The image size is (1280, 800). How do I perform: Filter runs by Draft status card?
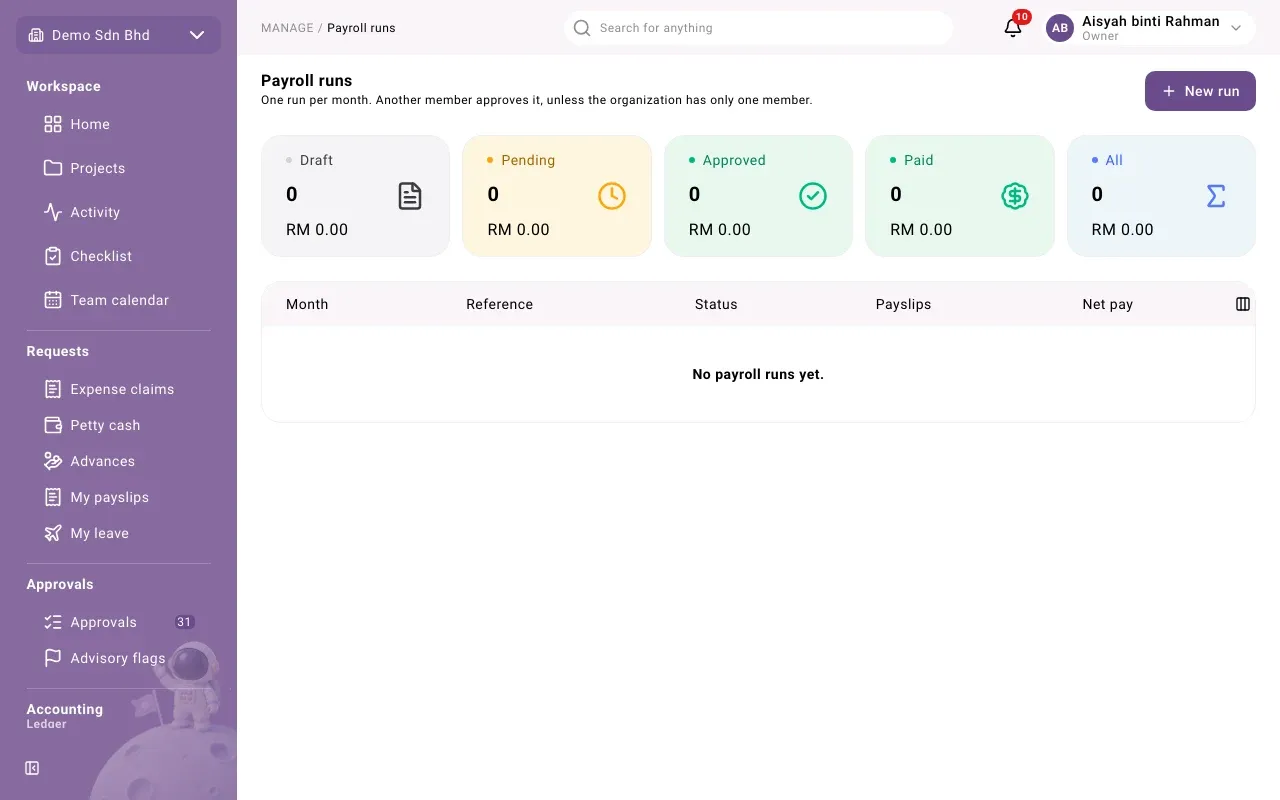[355, 196]
